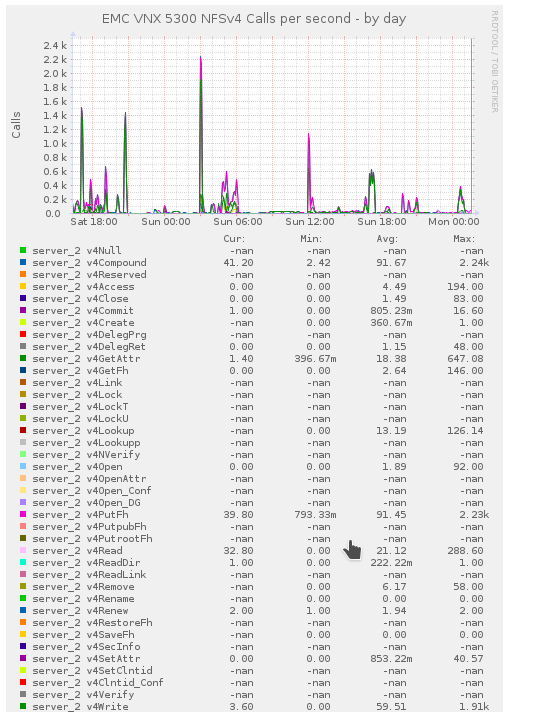This screenshot has height=712, width=542.
Task: Click the v4Lookup dark red swatch
Action: pos(23,430)
